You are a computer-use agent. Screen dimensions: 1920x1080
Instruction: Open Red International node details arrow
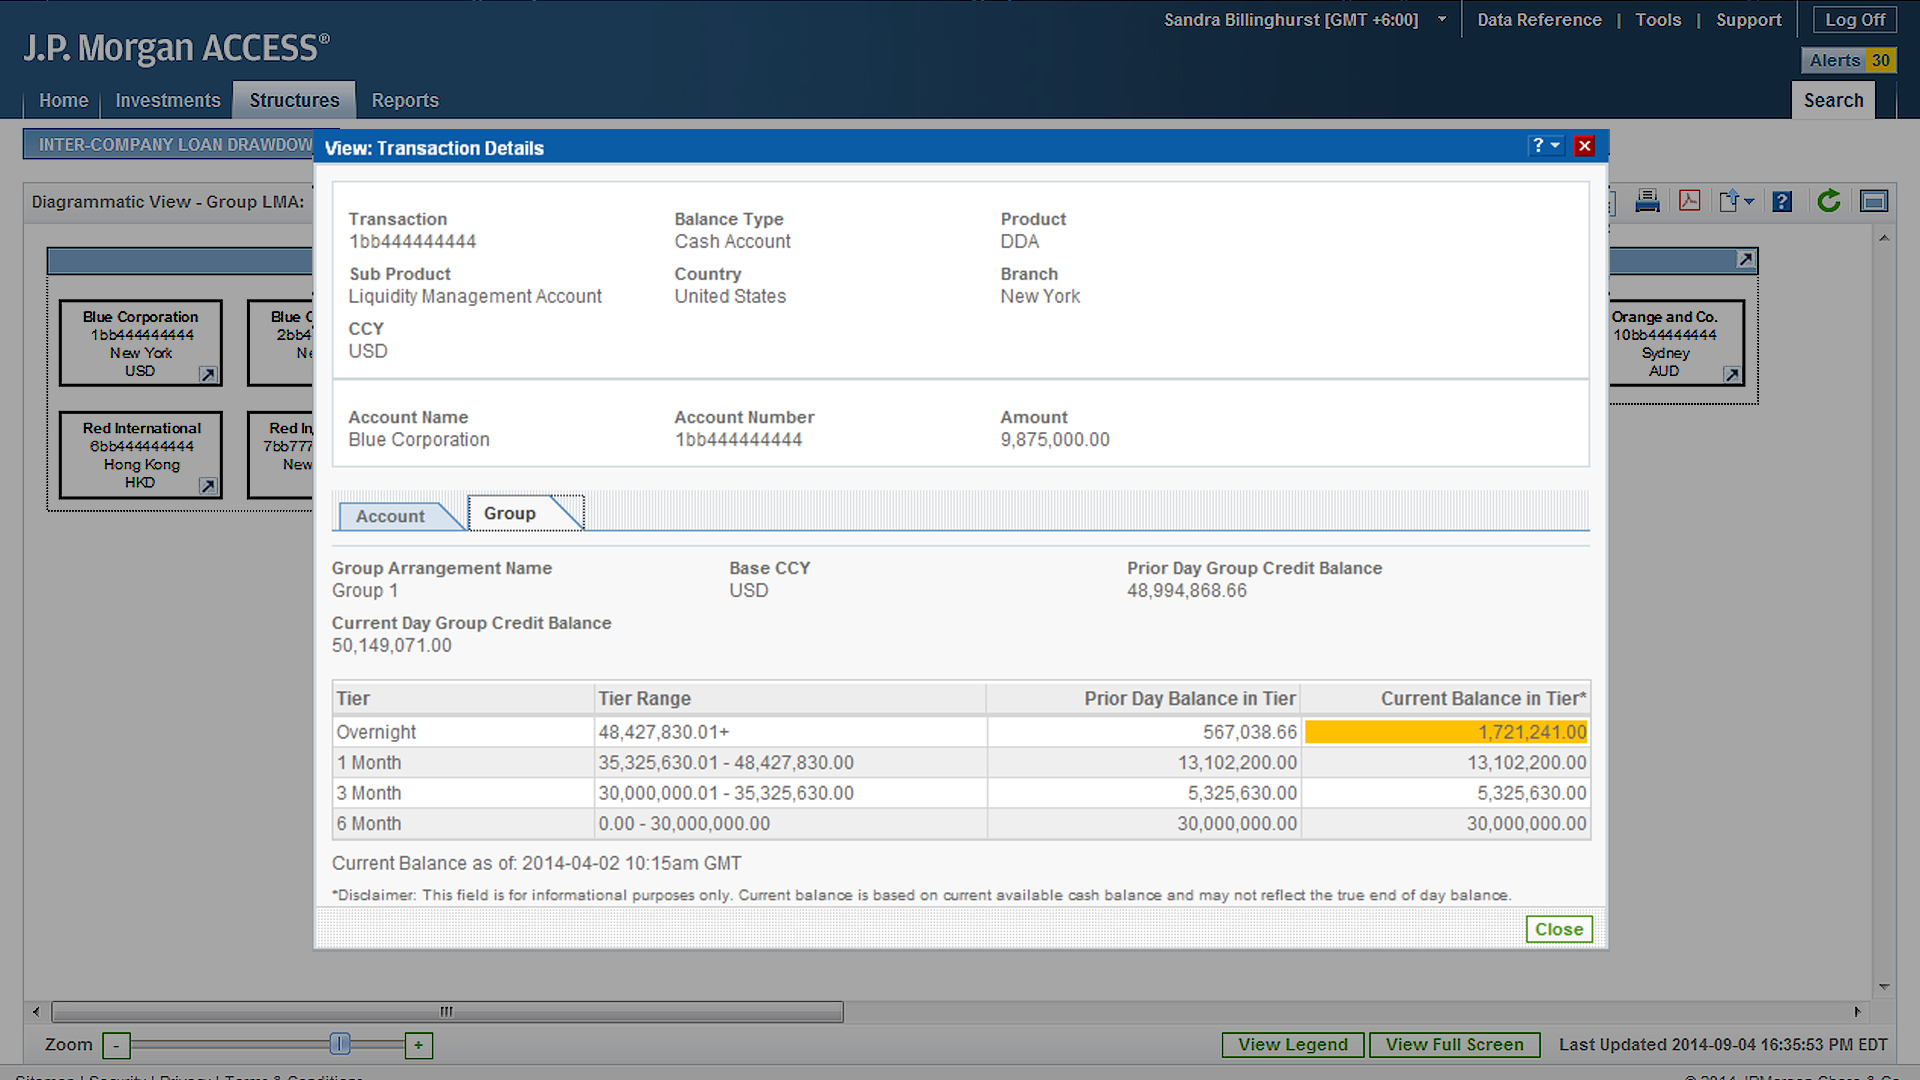(x=208, y=485)
